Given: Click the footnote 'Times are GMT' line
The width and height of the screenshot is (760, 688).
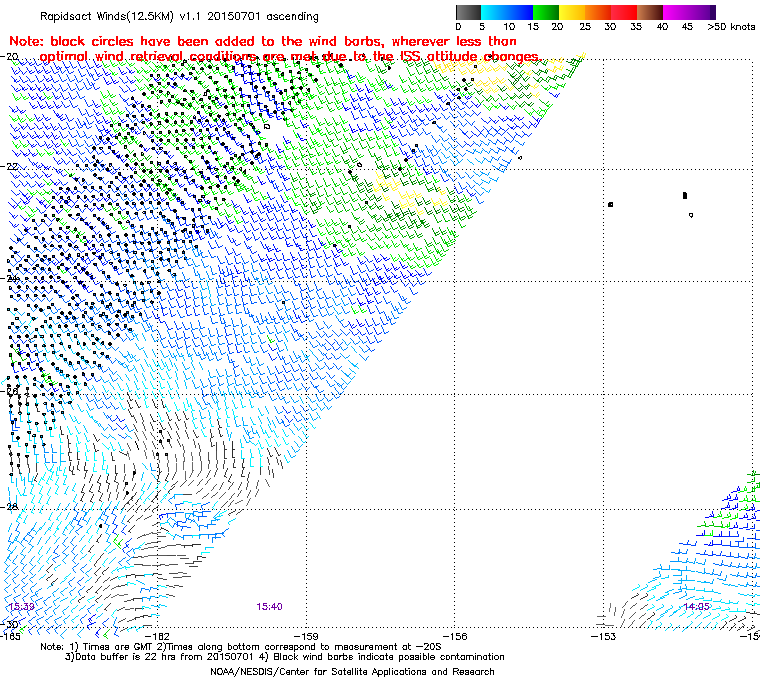Looking at the screenshot, I should (240, 647).
